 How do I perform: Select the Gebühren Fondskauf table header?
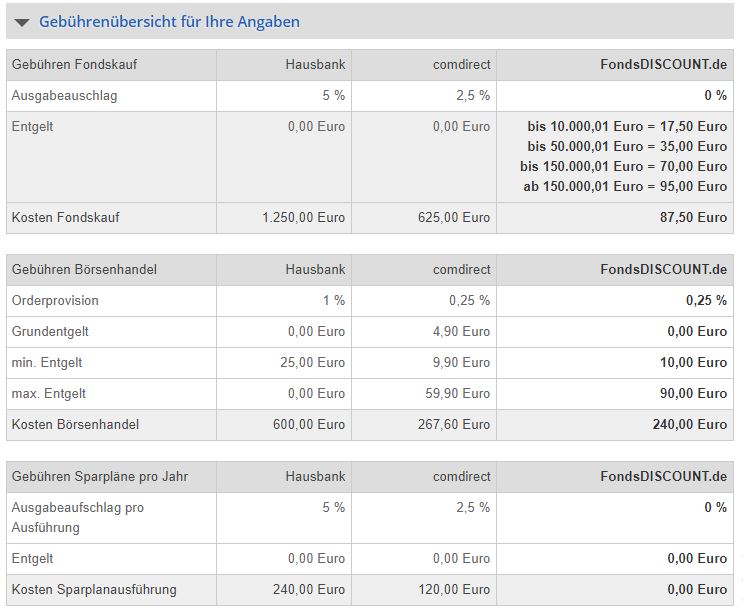[x=75, y=65]
